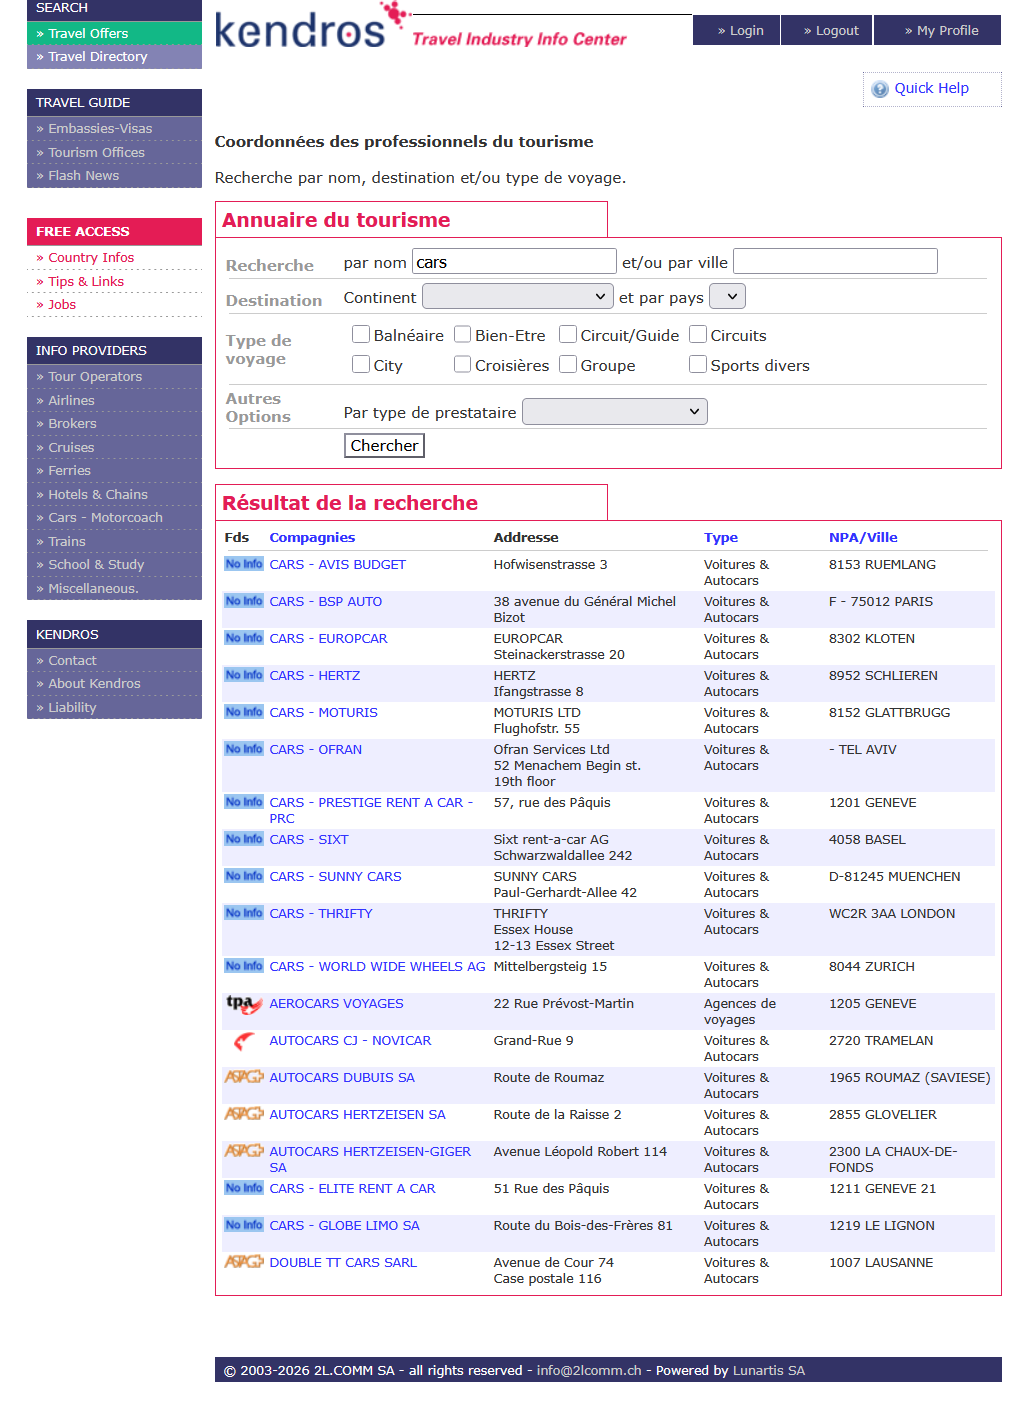Tick the Circuits checkbox
The height and width of the screenshot is (1403, 1026).
(x=698, y=334)
